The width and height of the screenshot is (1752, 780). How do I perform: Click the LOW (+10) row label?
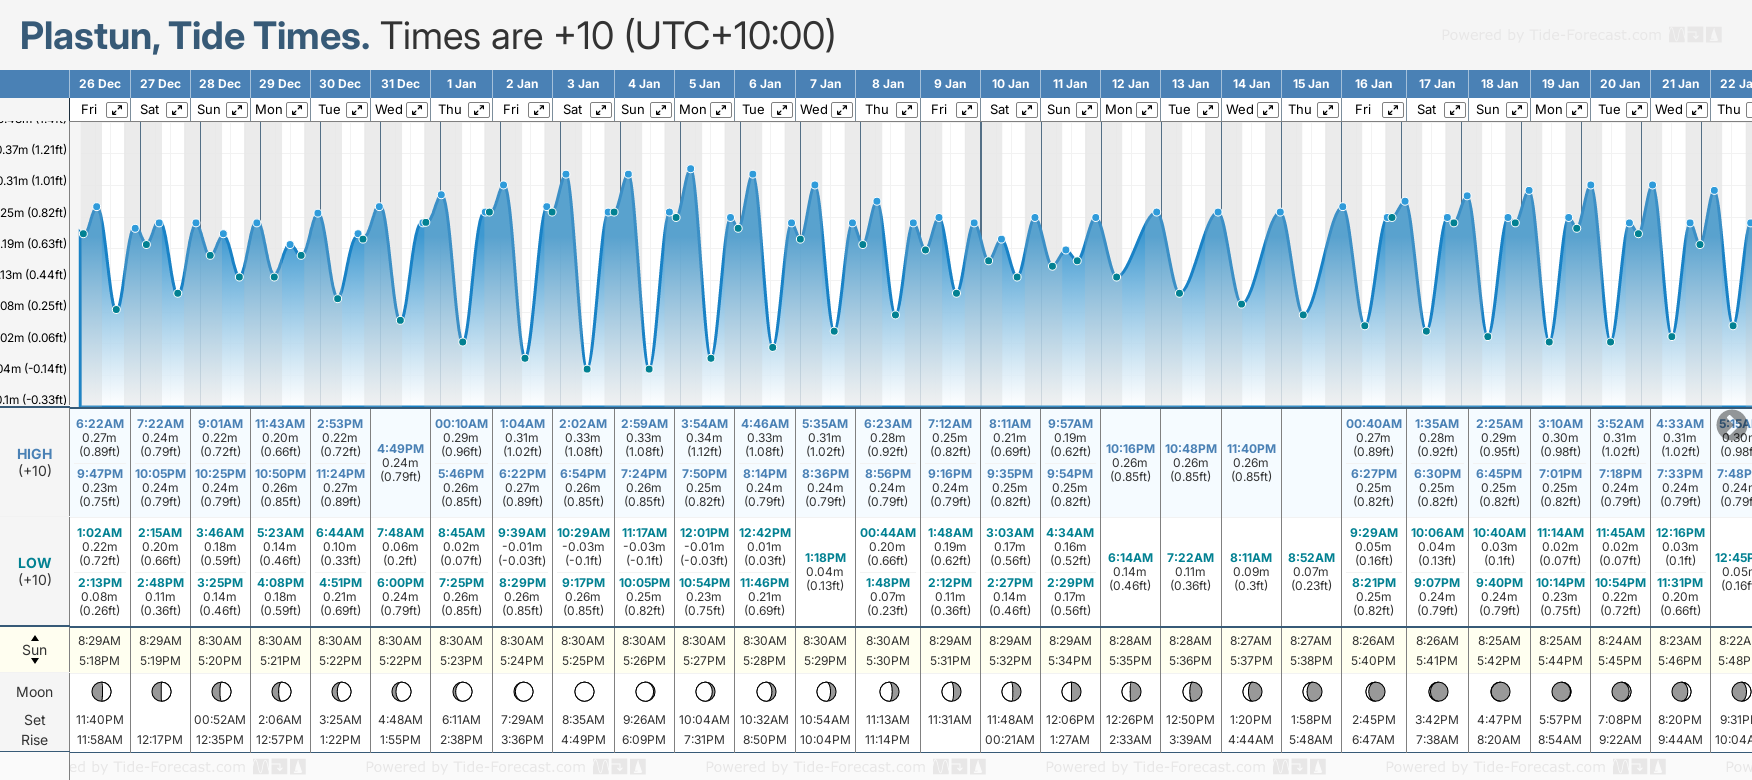tap(35, 571)
